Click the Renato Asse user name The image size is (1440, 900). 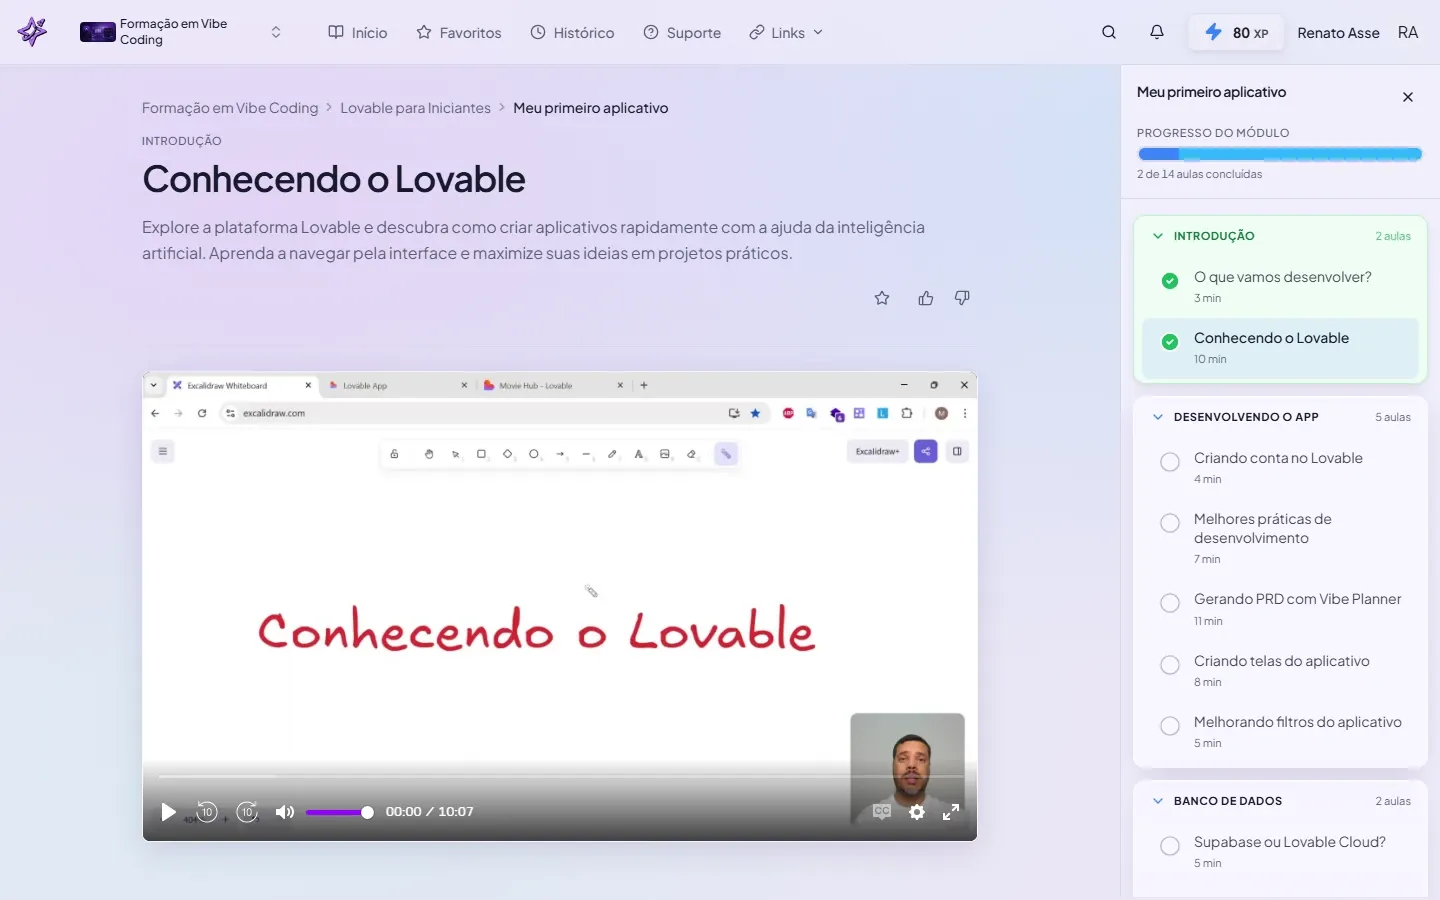1338,33
